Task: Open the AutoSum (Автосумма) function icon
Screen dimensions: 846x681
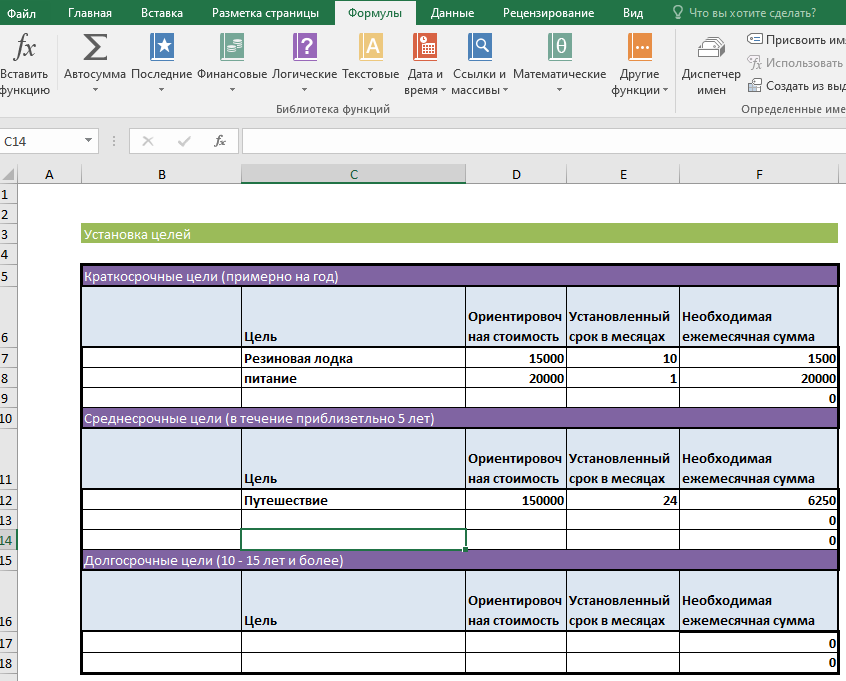Action: pos(95,47)
